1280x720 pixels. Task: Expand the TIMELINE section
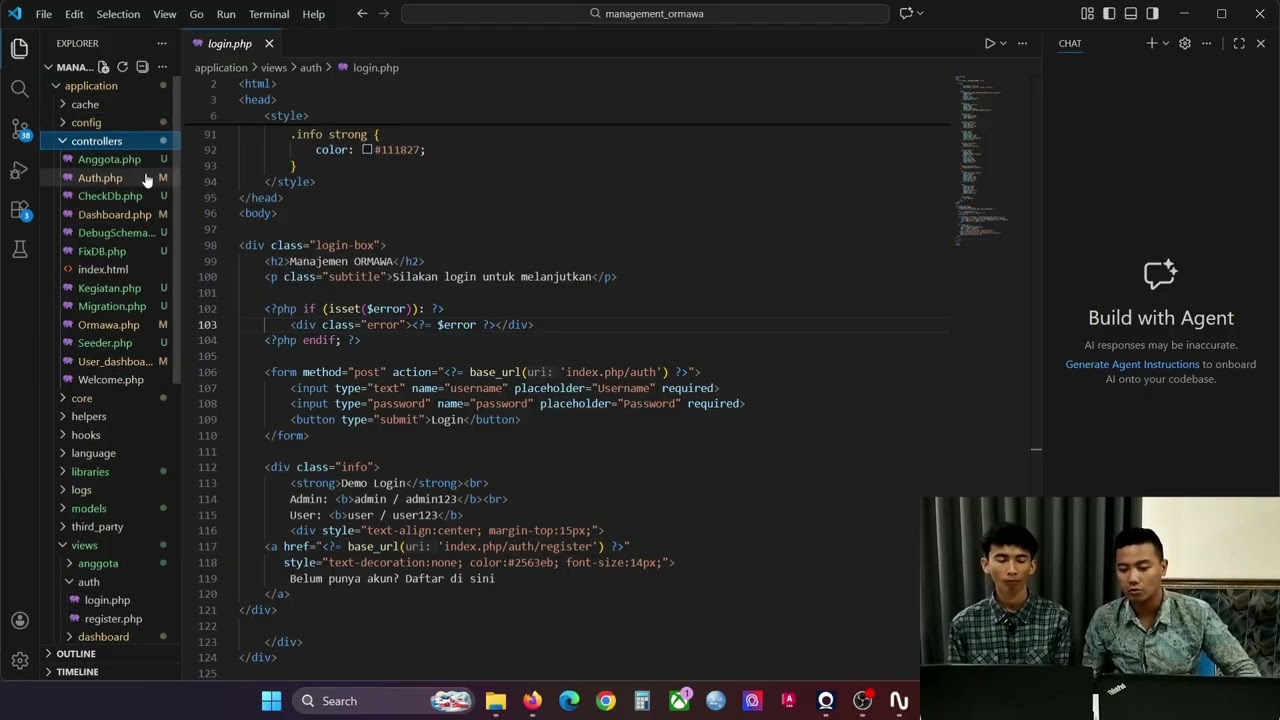[x=110, y=672]
